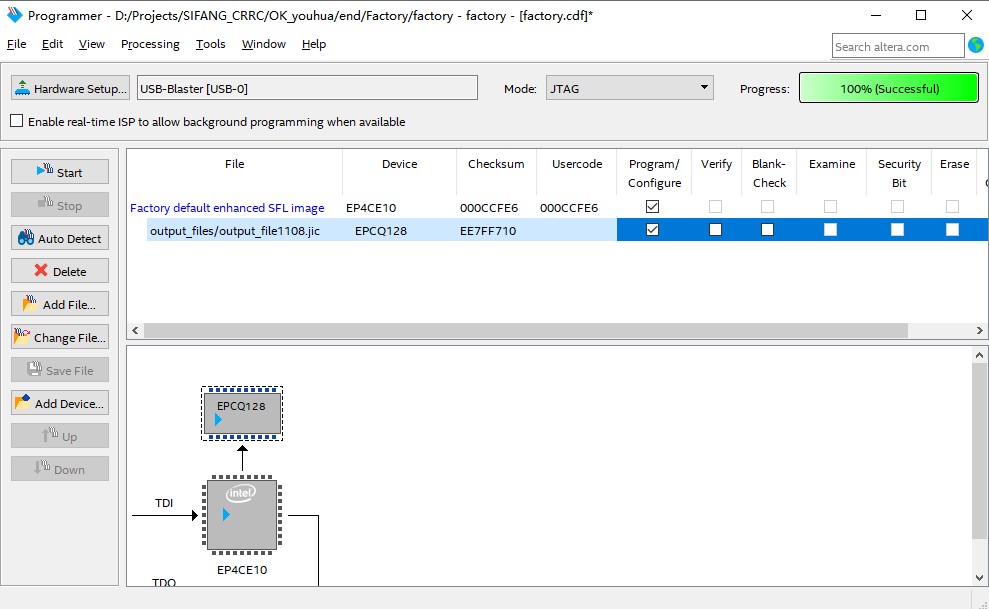Toggle Verify checkbox for output_file1108.jic
This screenshot has width=989, height=609.
coord(715,229)
